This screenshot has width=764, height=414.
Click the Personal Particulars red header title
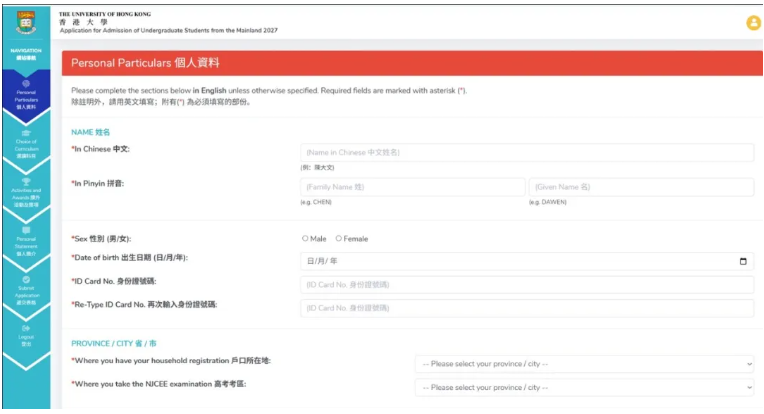tap(145, 63)
